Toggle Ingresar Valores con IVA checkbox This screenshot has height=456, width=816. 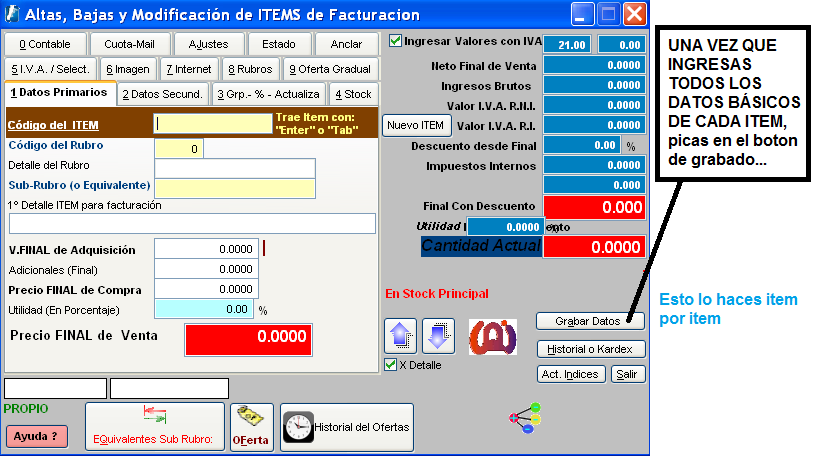pyautogui.click(x=395, y=41)
